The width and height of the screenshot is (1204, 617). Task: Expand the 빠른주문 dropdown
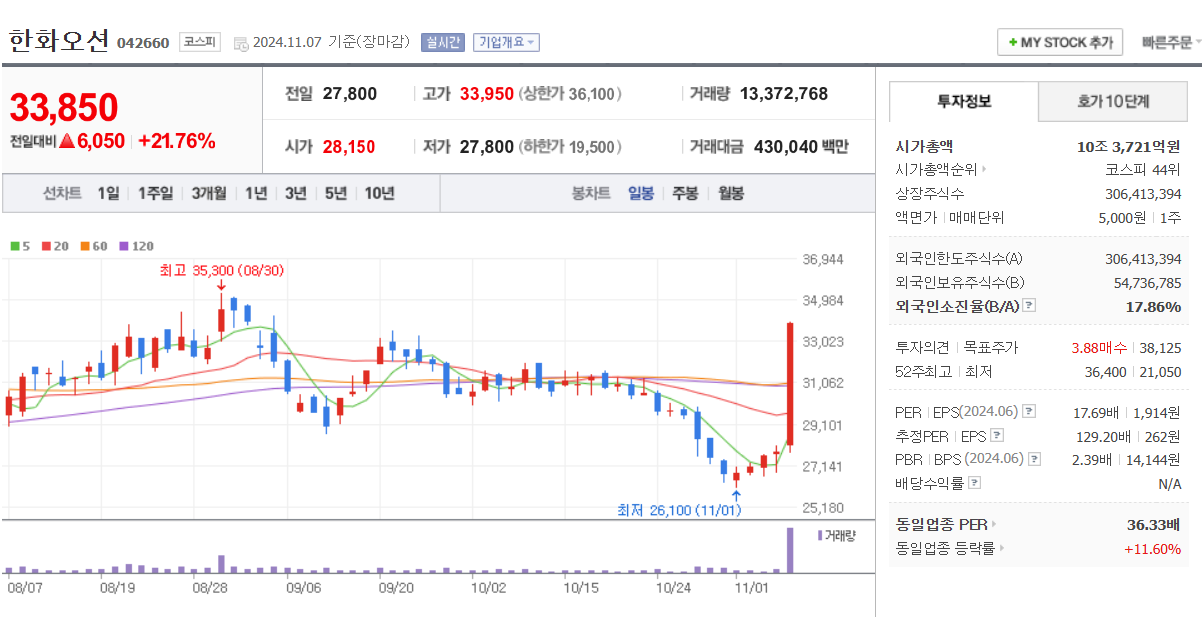point(1172,42)
